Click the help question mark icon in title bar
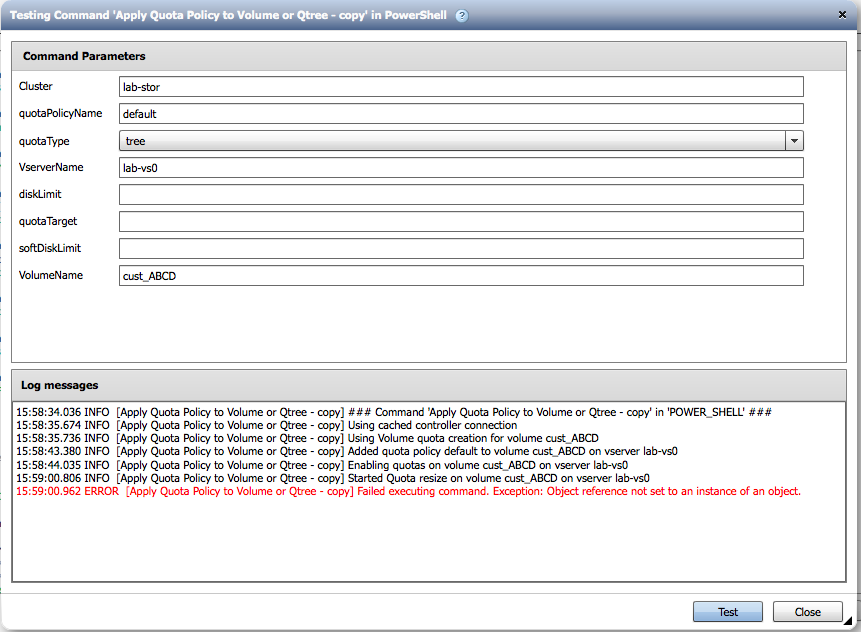The image size is (861, 632). [462, 16]
